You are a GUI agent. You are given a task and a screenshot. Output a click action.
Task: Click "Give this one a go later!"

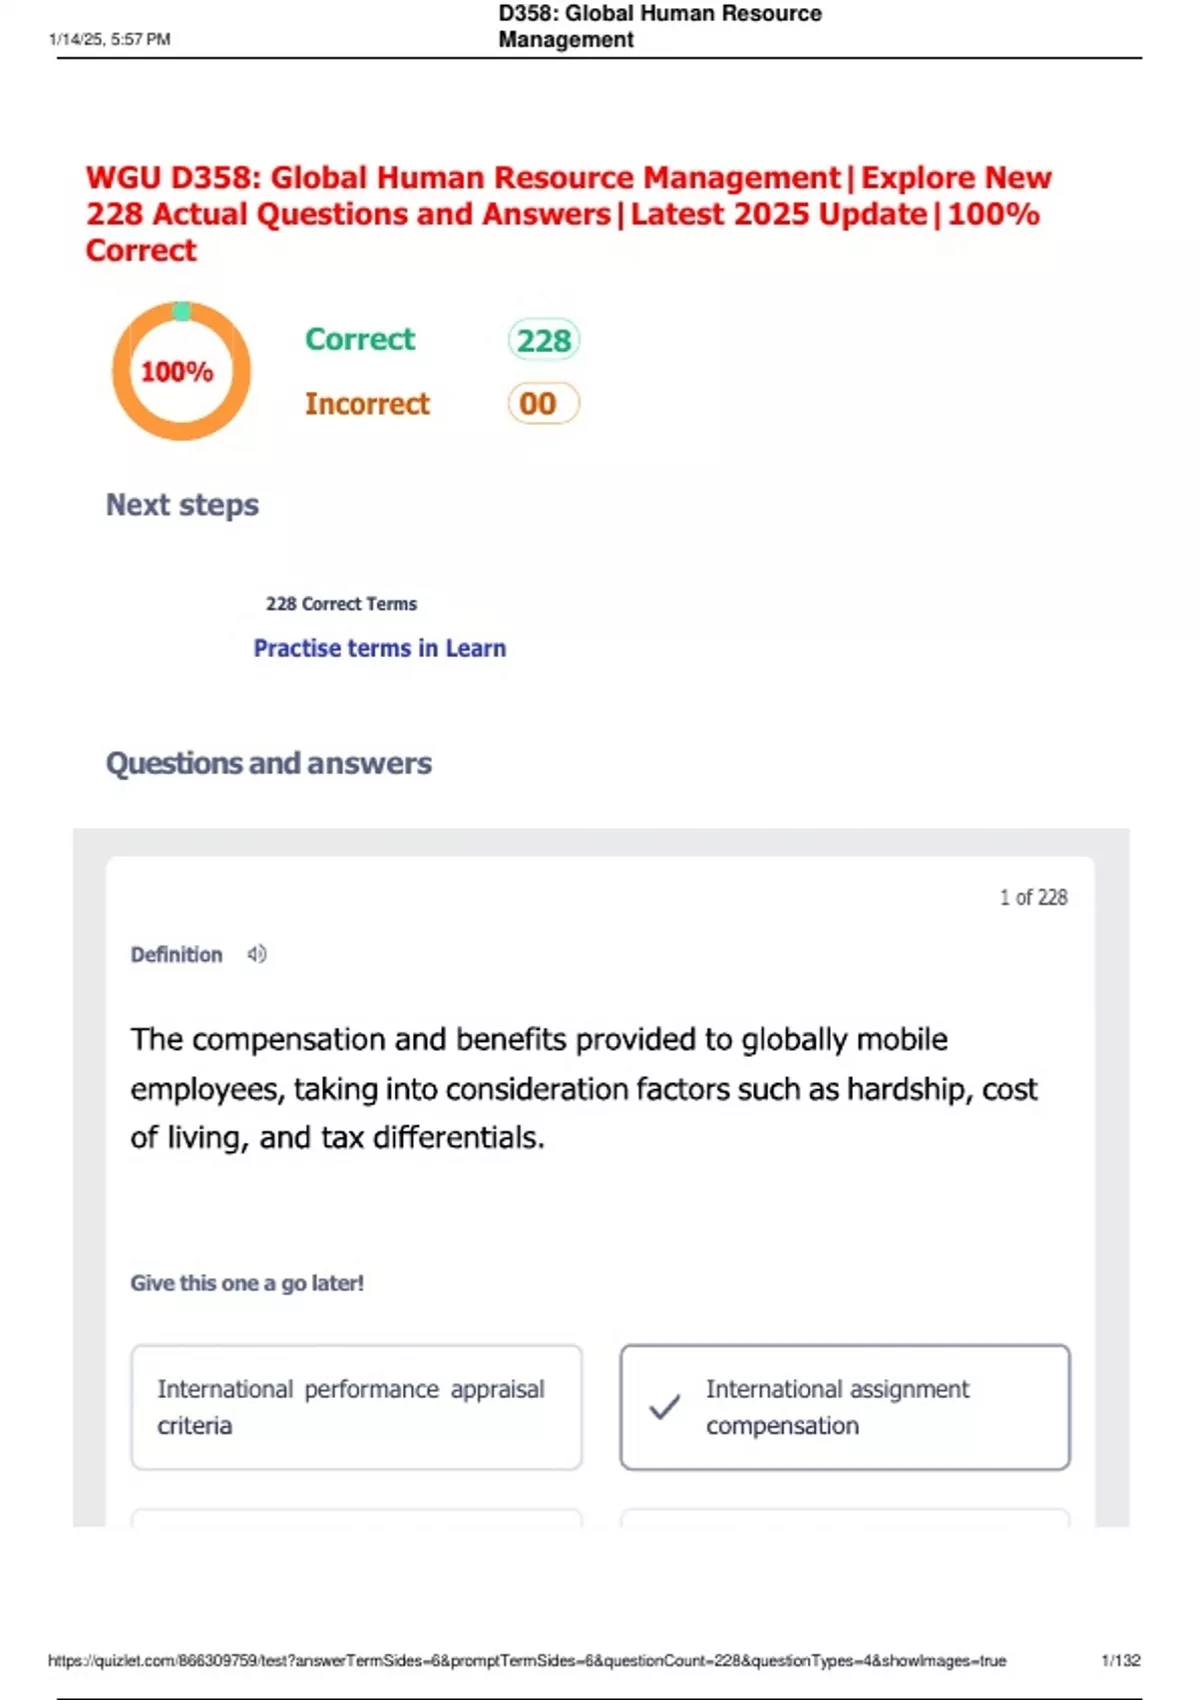click(247, 1283)
